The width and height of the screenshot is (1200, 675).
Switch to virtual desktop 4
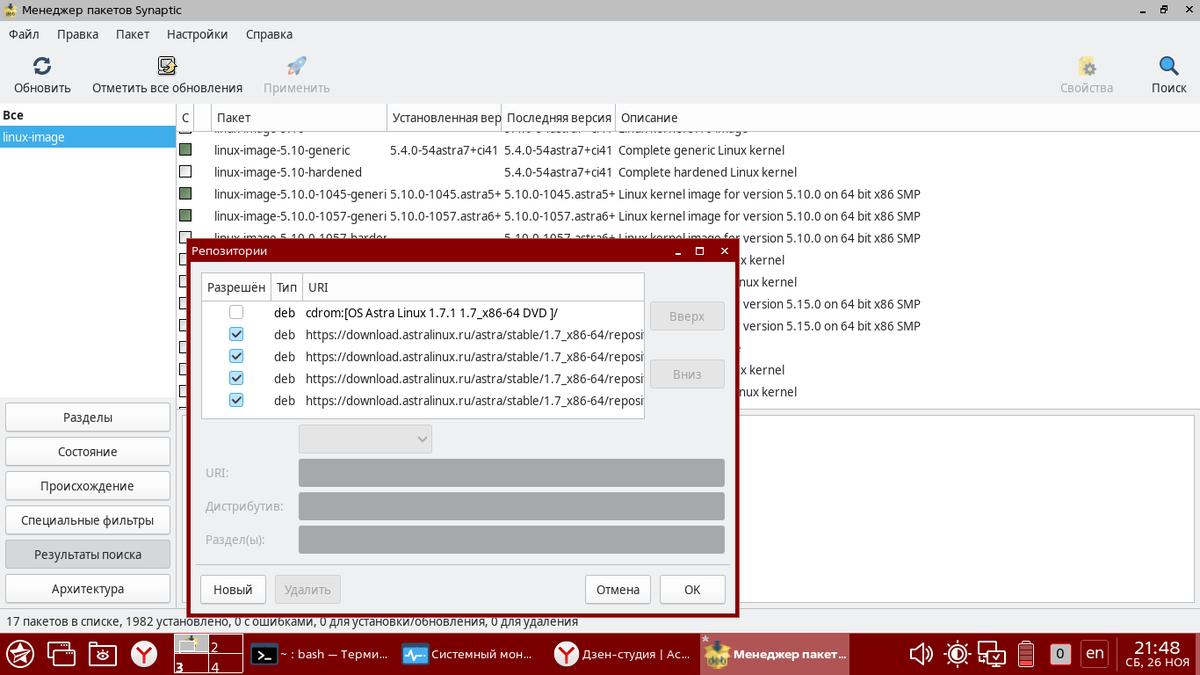pyautogui.click(x=224, y=665)
